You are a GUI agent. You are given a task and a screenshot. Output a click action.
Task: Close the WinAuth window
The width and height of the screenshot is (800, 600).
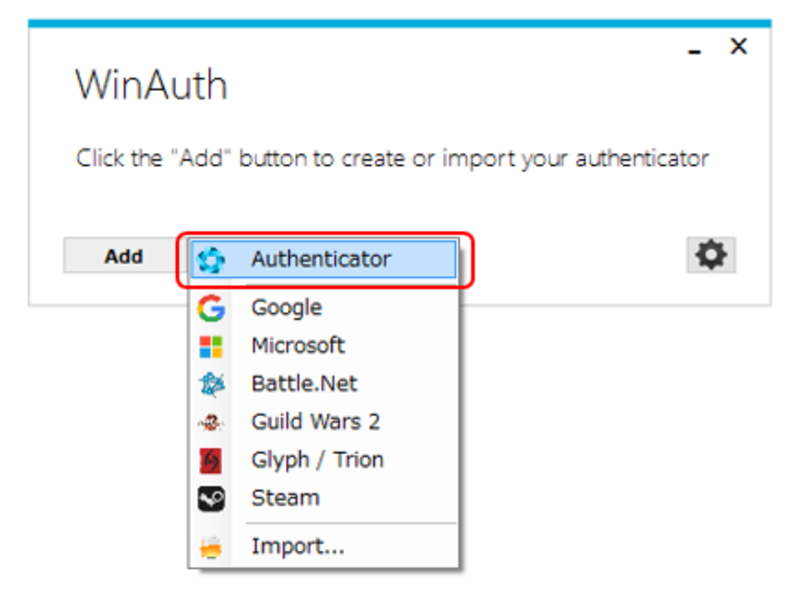click(738, 46)
